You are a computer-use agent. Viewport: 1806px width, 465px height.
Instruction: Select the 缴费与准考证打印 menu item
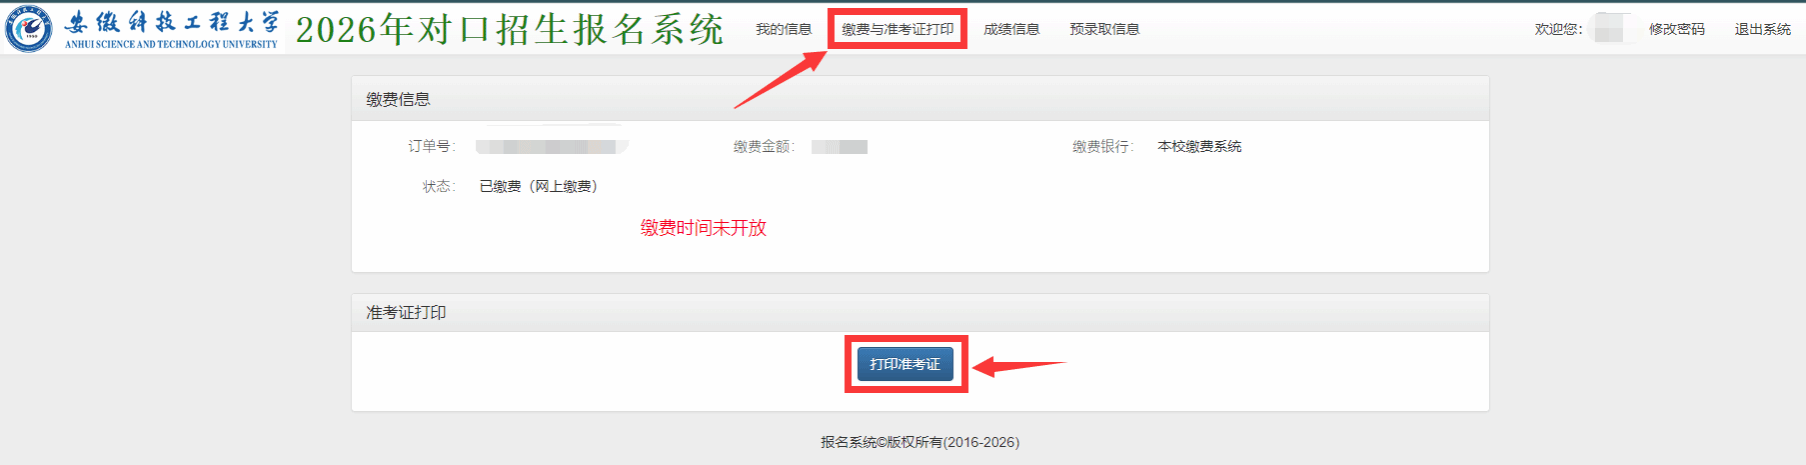(898, 29)
